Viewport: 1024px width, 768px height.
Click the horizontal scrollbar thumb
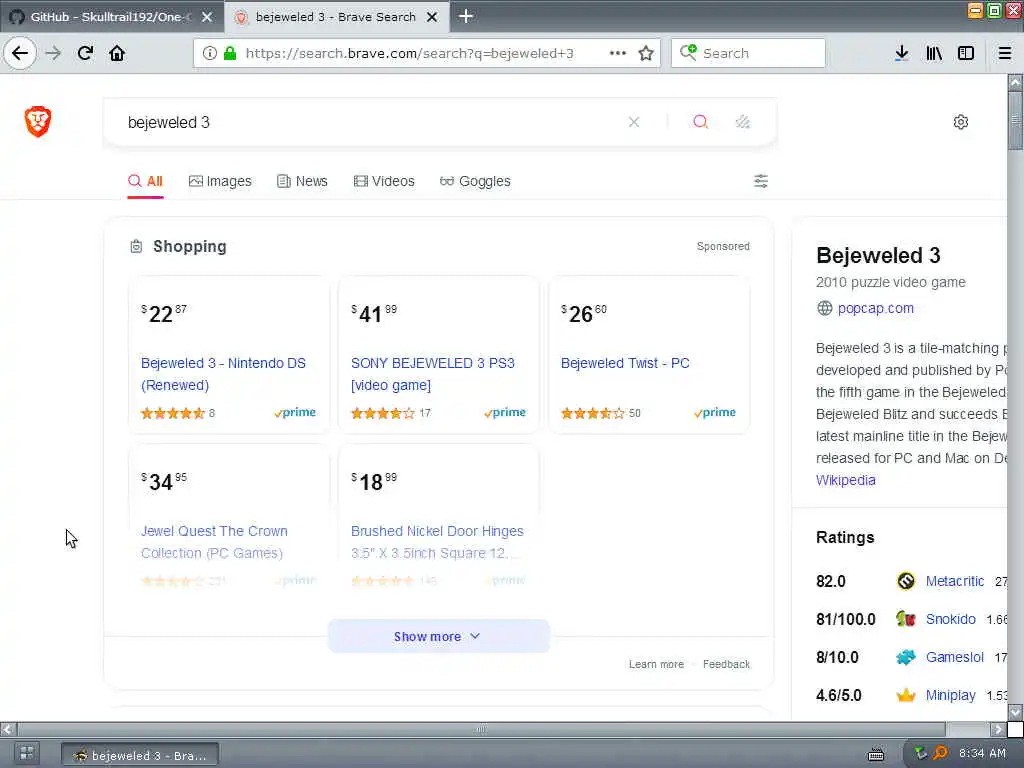(481, 729)
